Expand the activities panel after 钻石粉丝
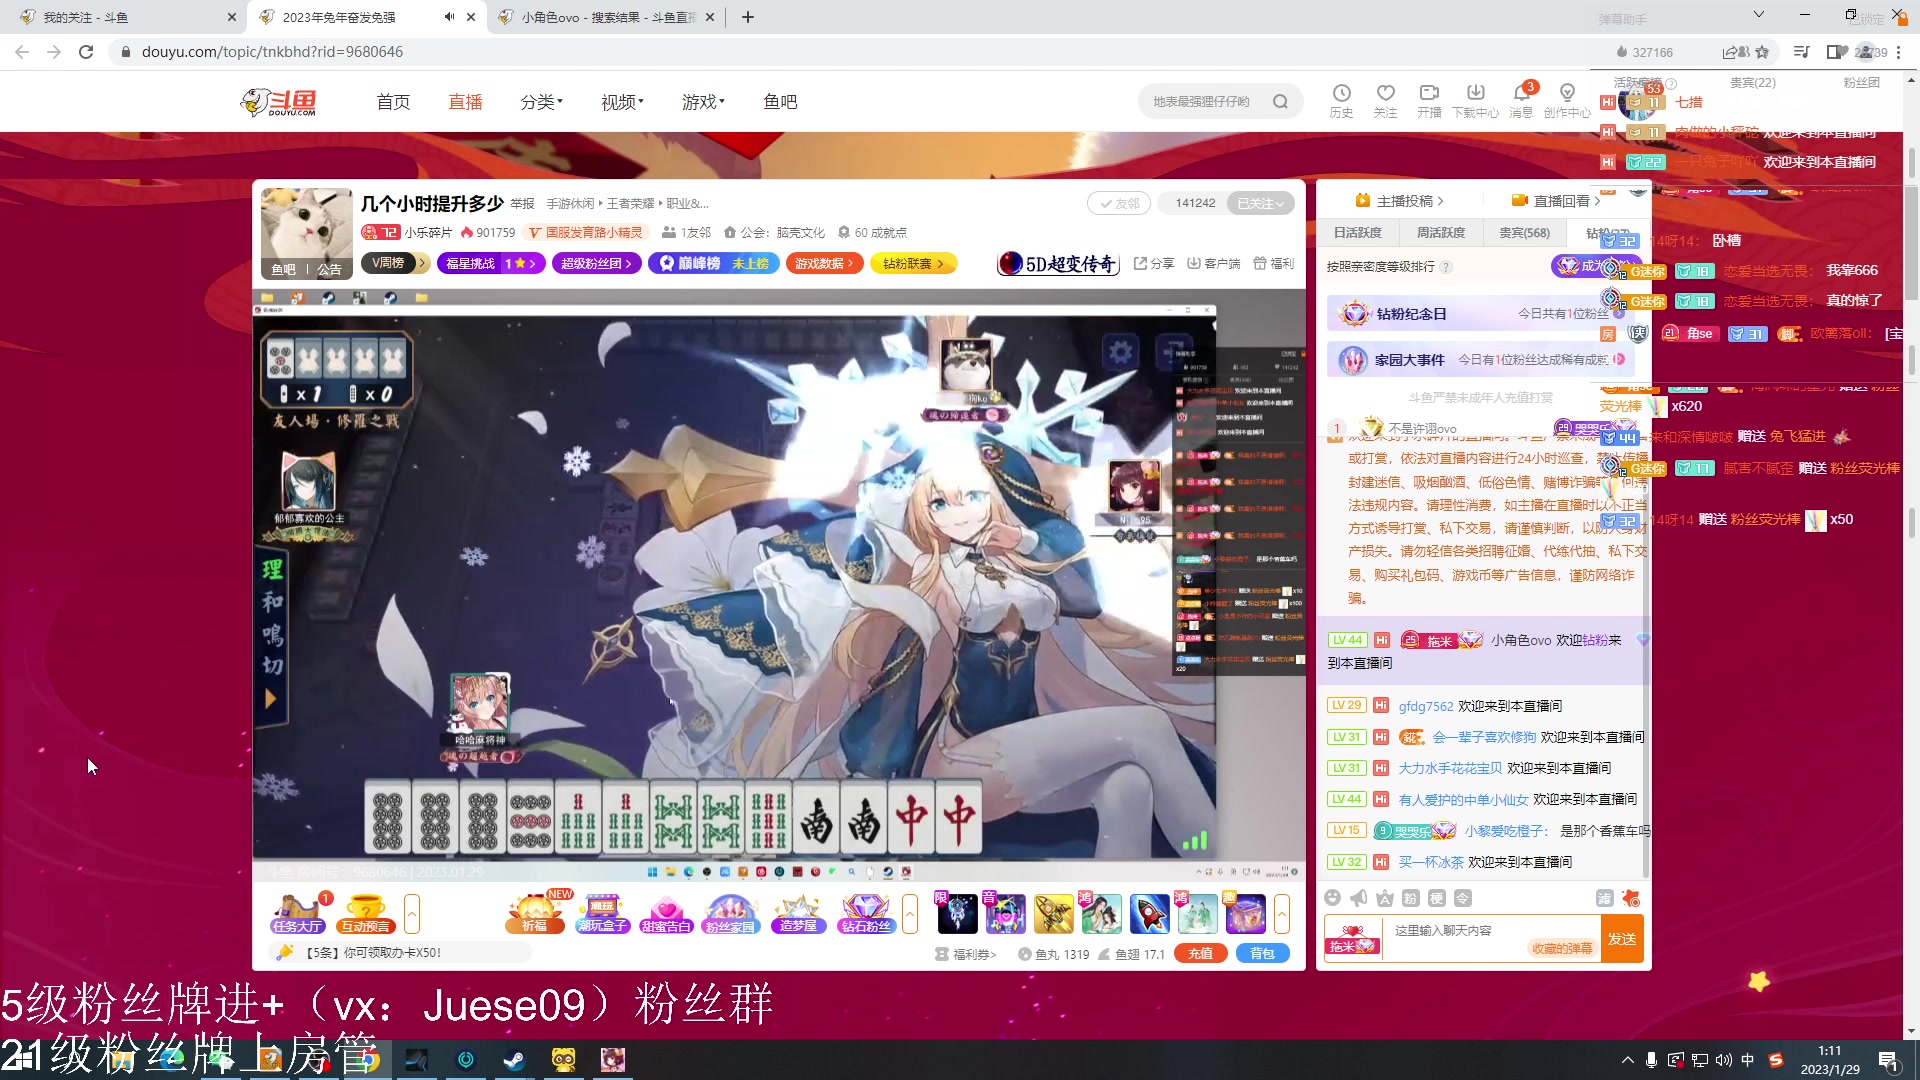Image resolution: width=1920 pixels, height=1080 pixels. click(909, 914)
